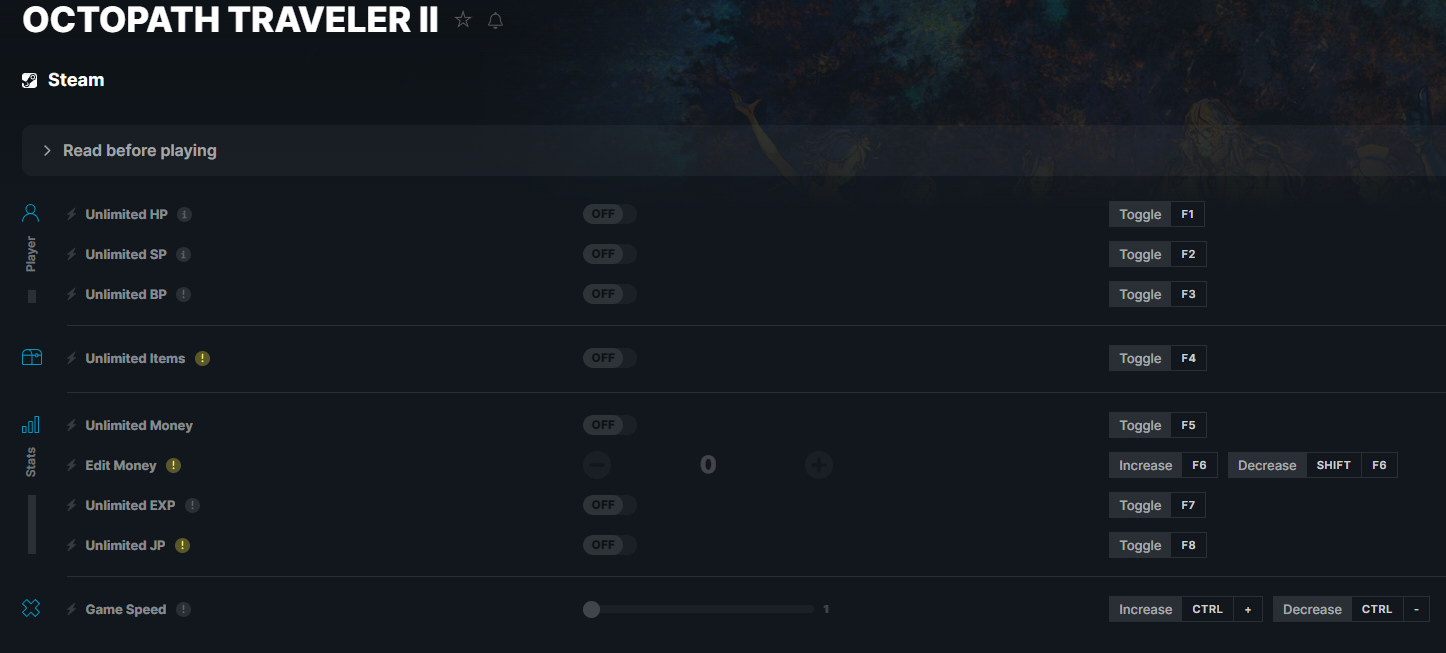The width and height of the screenshot is (1446, 653).
Task: Click the notification bell icon
Action: 495,20
